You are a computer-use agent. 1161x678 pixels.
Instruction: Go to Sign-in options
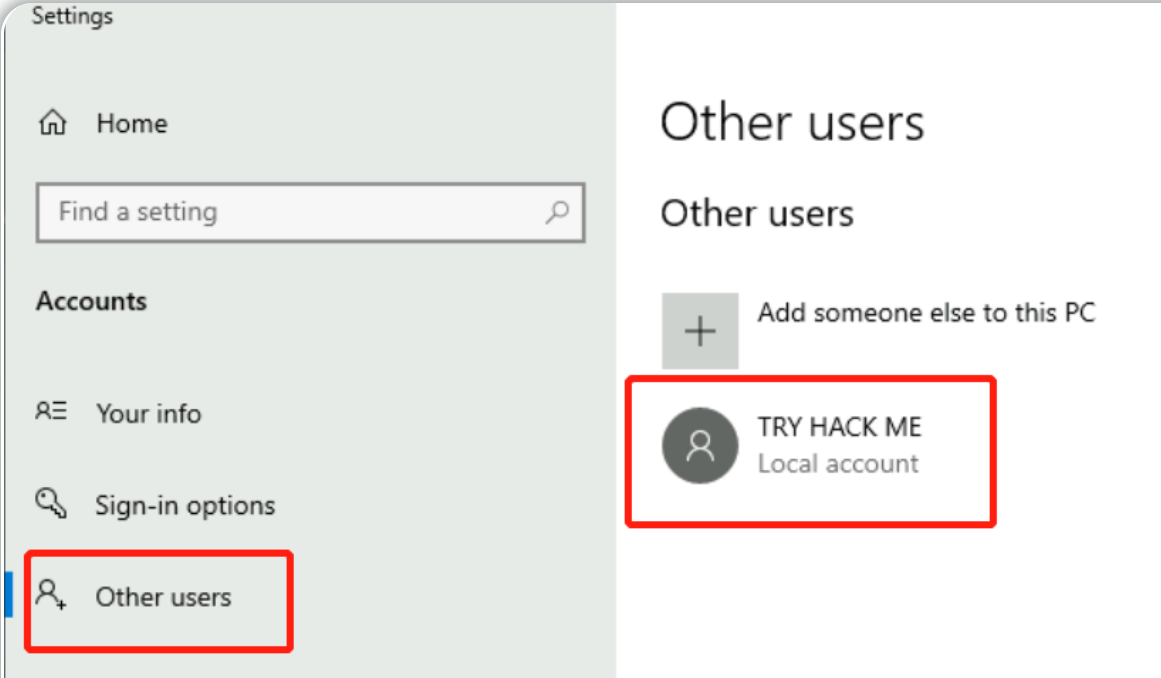pos(185,506)
